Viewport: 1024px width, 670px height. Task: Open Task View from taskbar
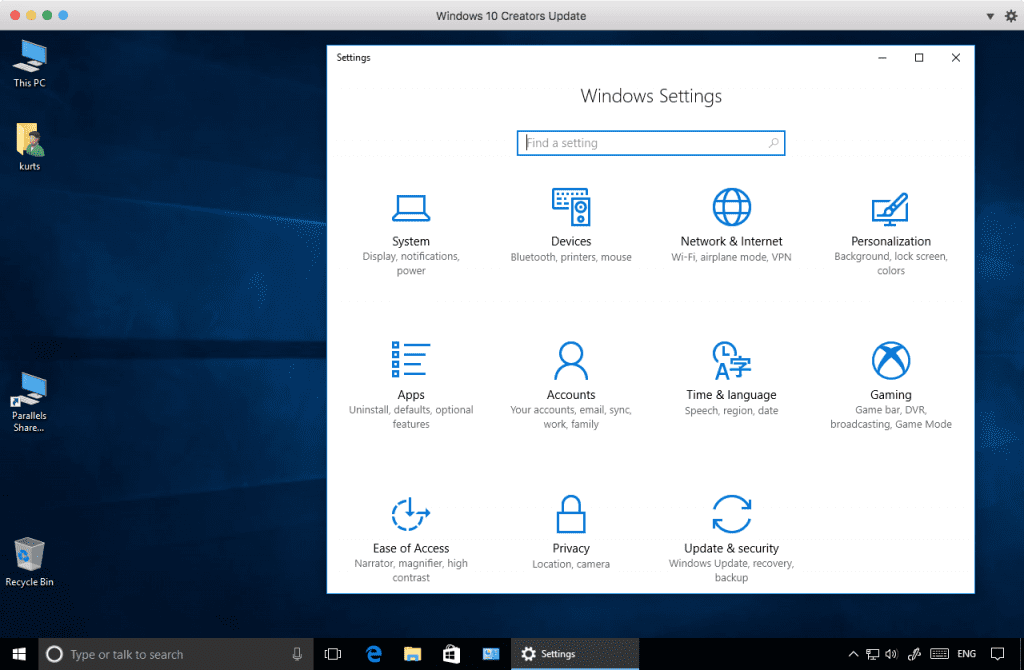coord(333,654)
